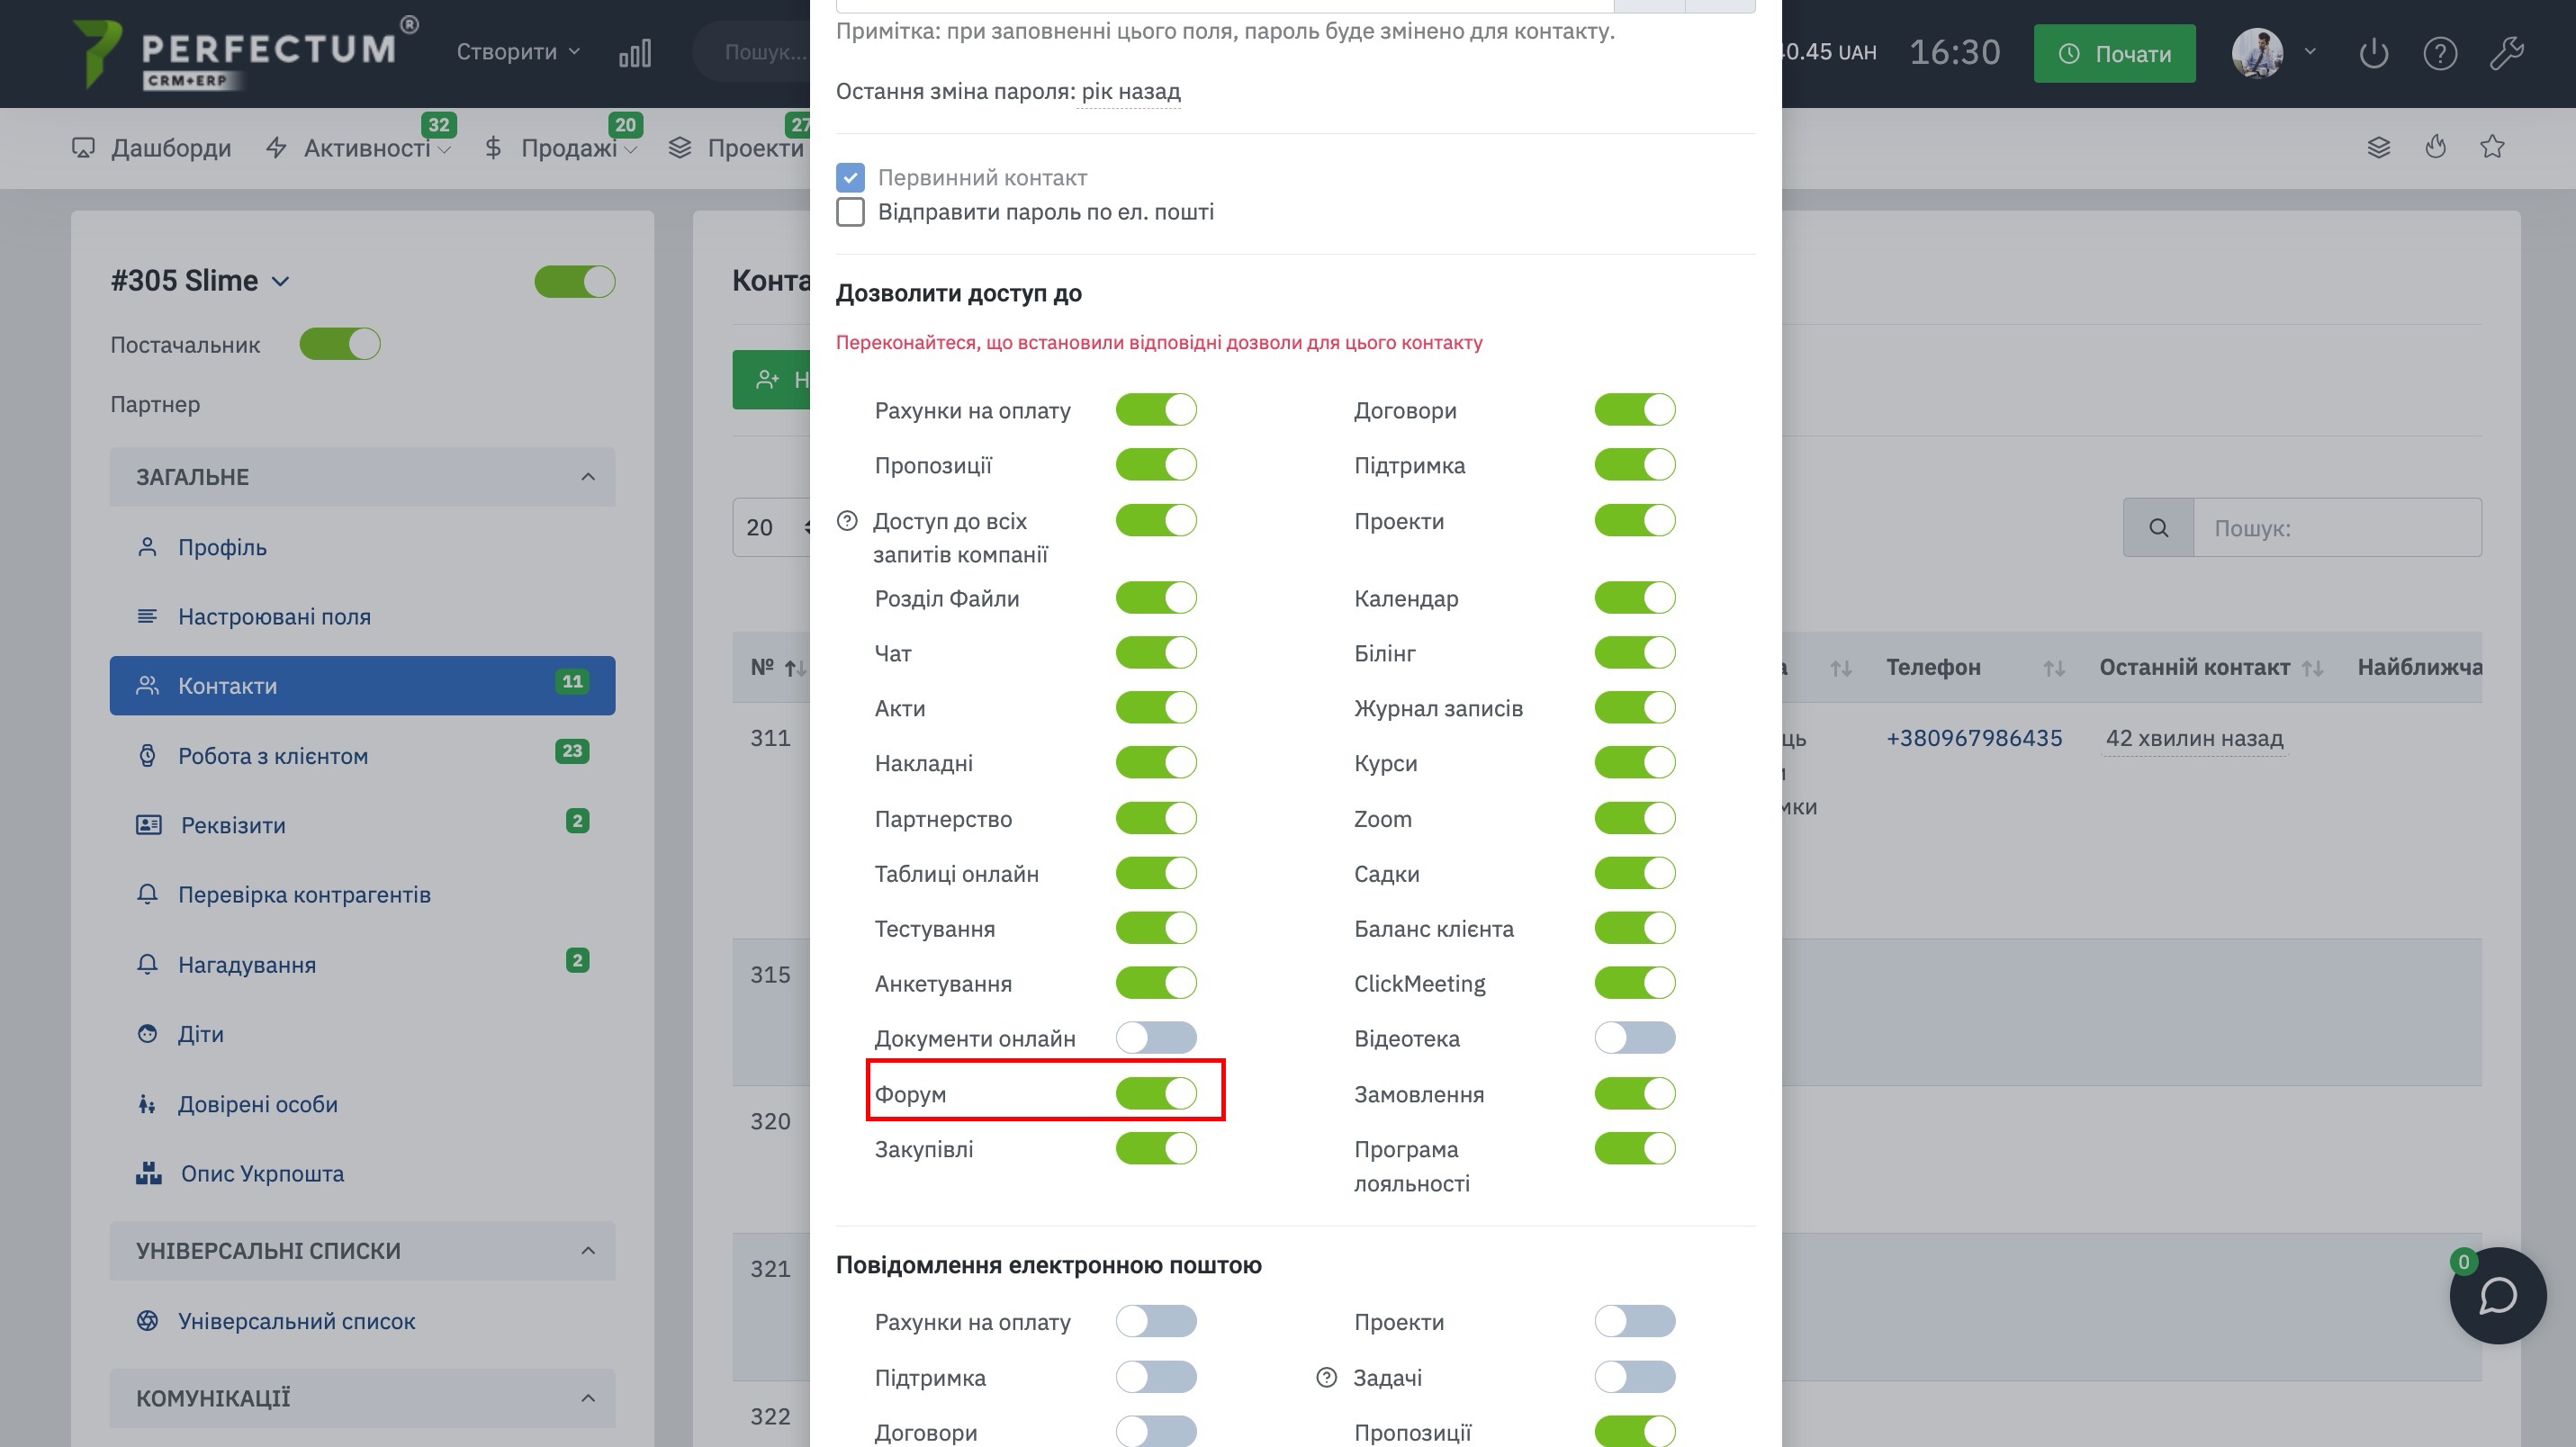Viewport: 2576px width, 1447px height.
Task: Toggle Первинний контакт checkbox
Action: coord(850,178)
